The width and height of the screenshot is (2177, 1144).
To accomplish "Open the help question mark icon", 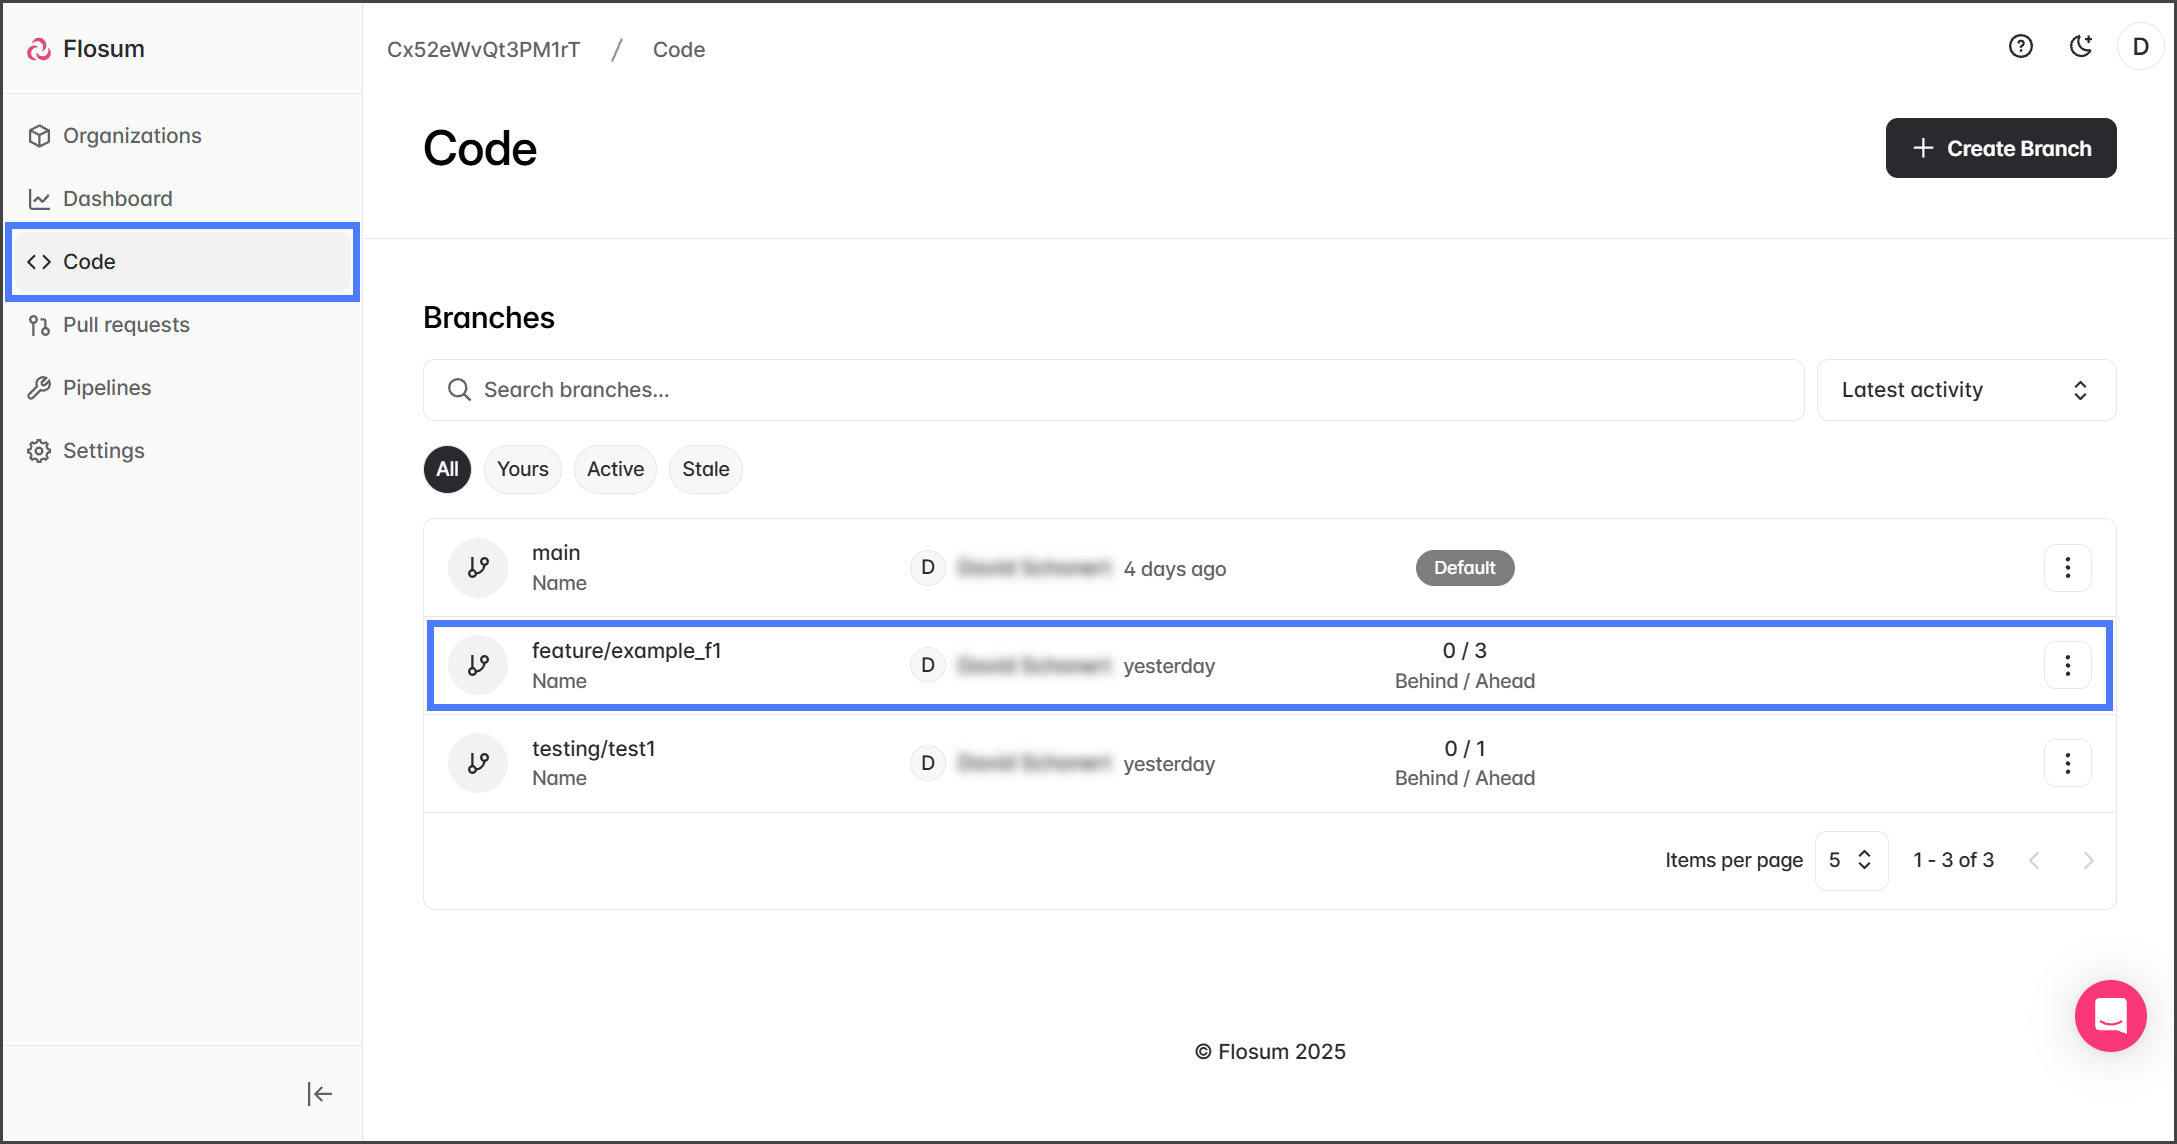I will coord(2020,47).
